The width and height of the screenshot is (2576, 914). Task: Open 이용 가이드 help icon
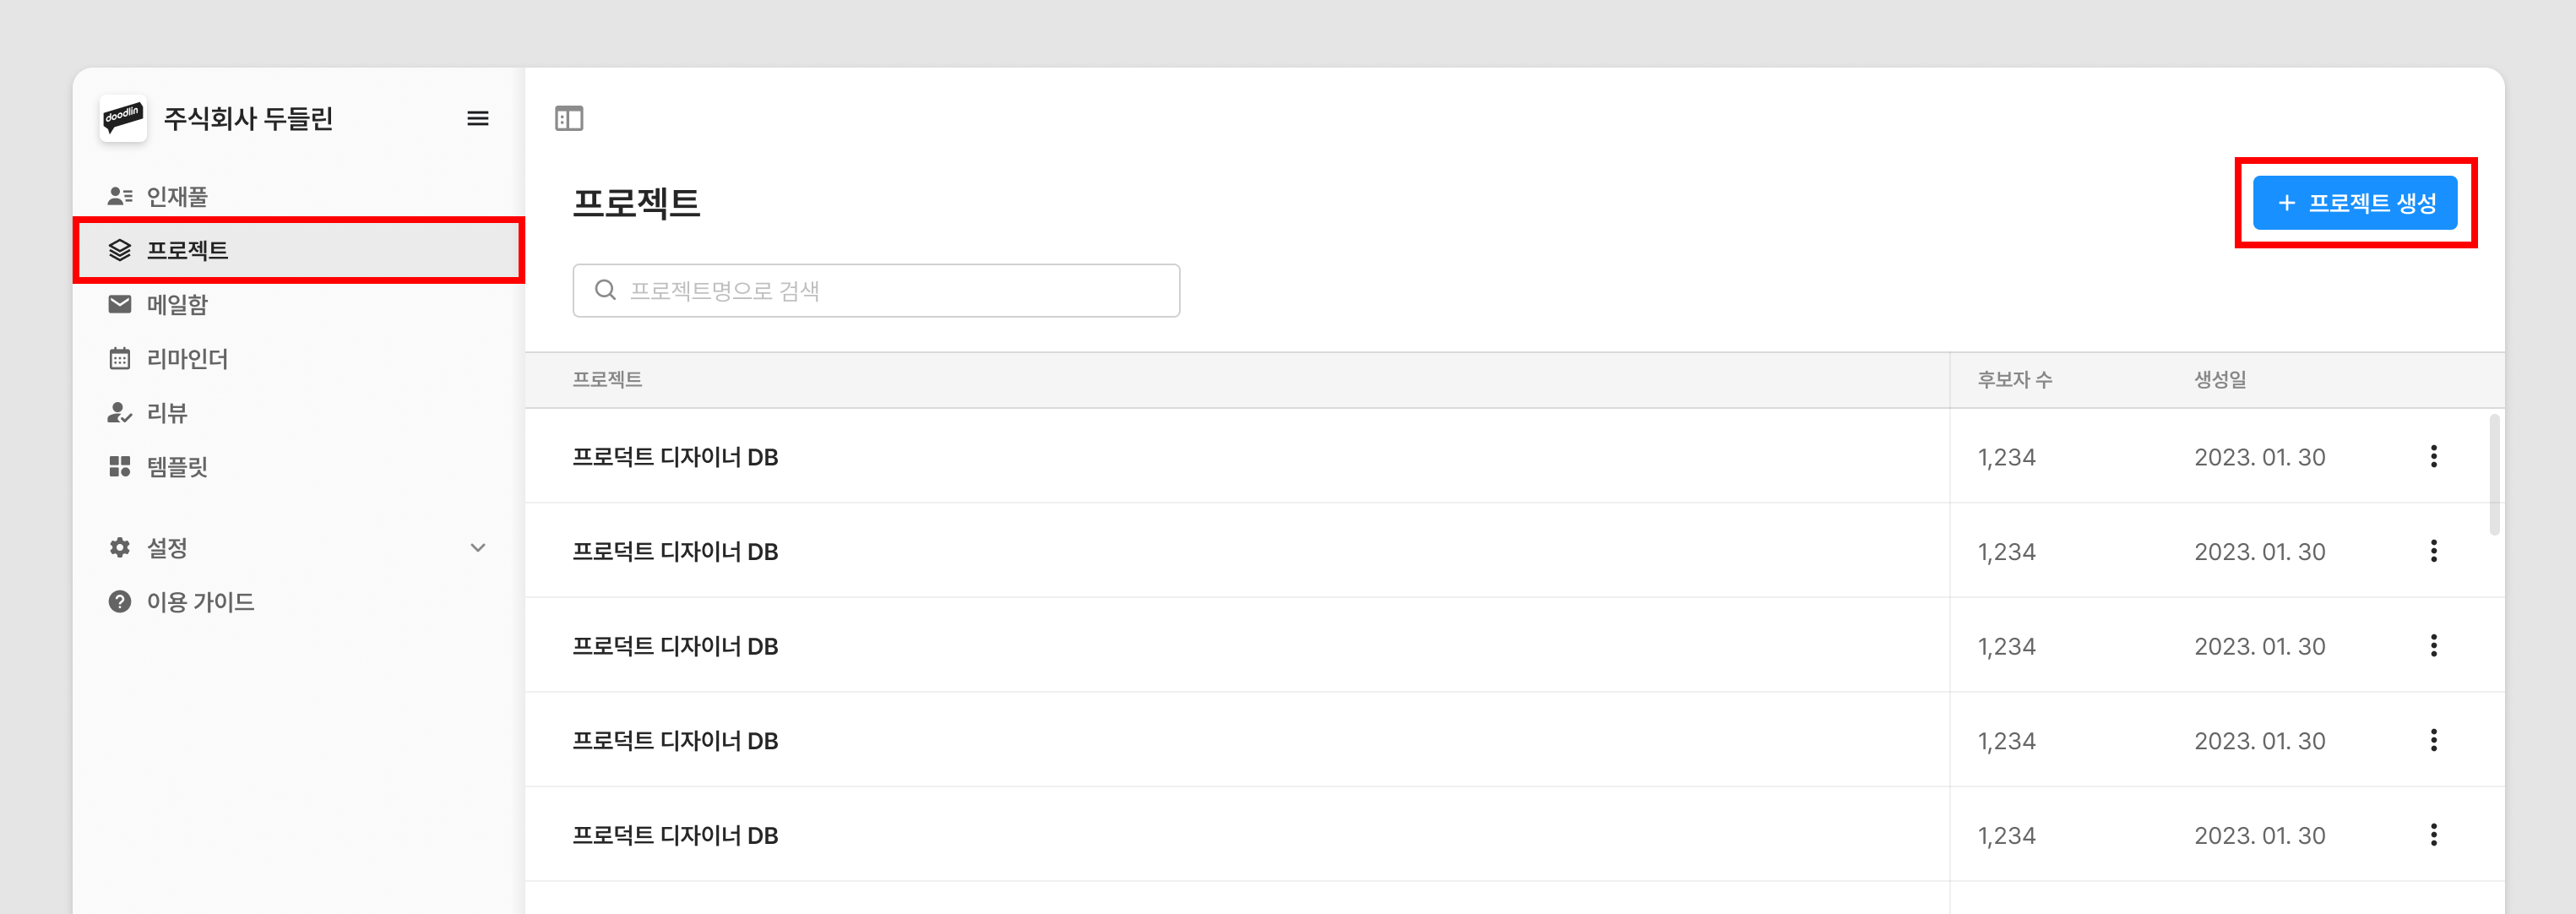point(120,601)
